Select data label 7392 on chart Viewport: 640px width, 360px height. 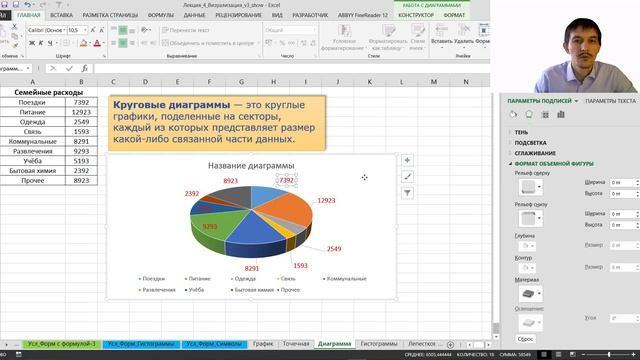[x=287, y=180]
